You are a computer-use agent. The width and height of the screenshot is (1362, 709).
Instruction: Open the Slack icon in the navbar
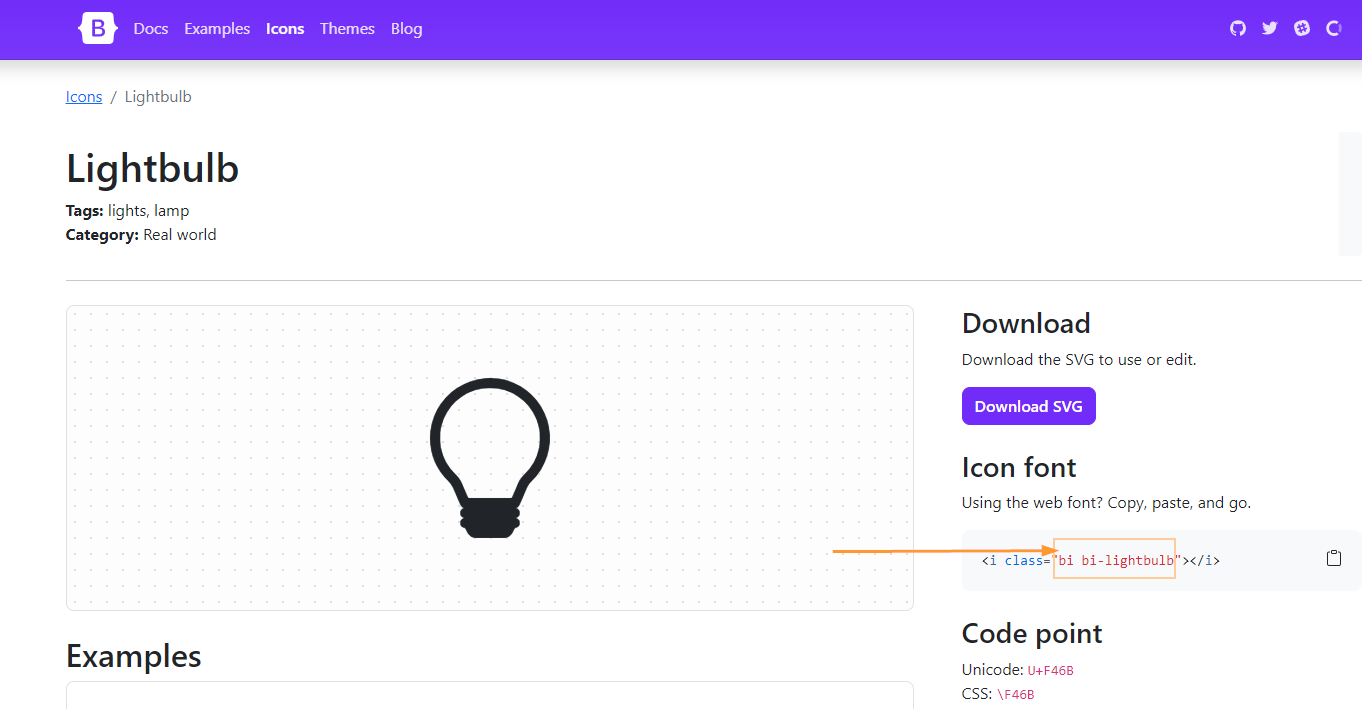click(1302, 29)
